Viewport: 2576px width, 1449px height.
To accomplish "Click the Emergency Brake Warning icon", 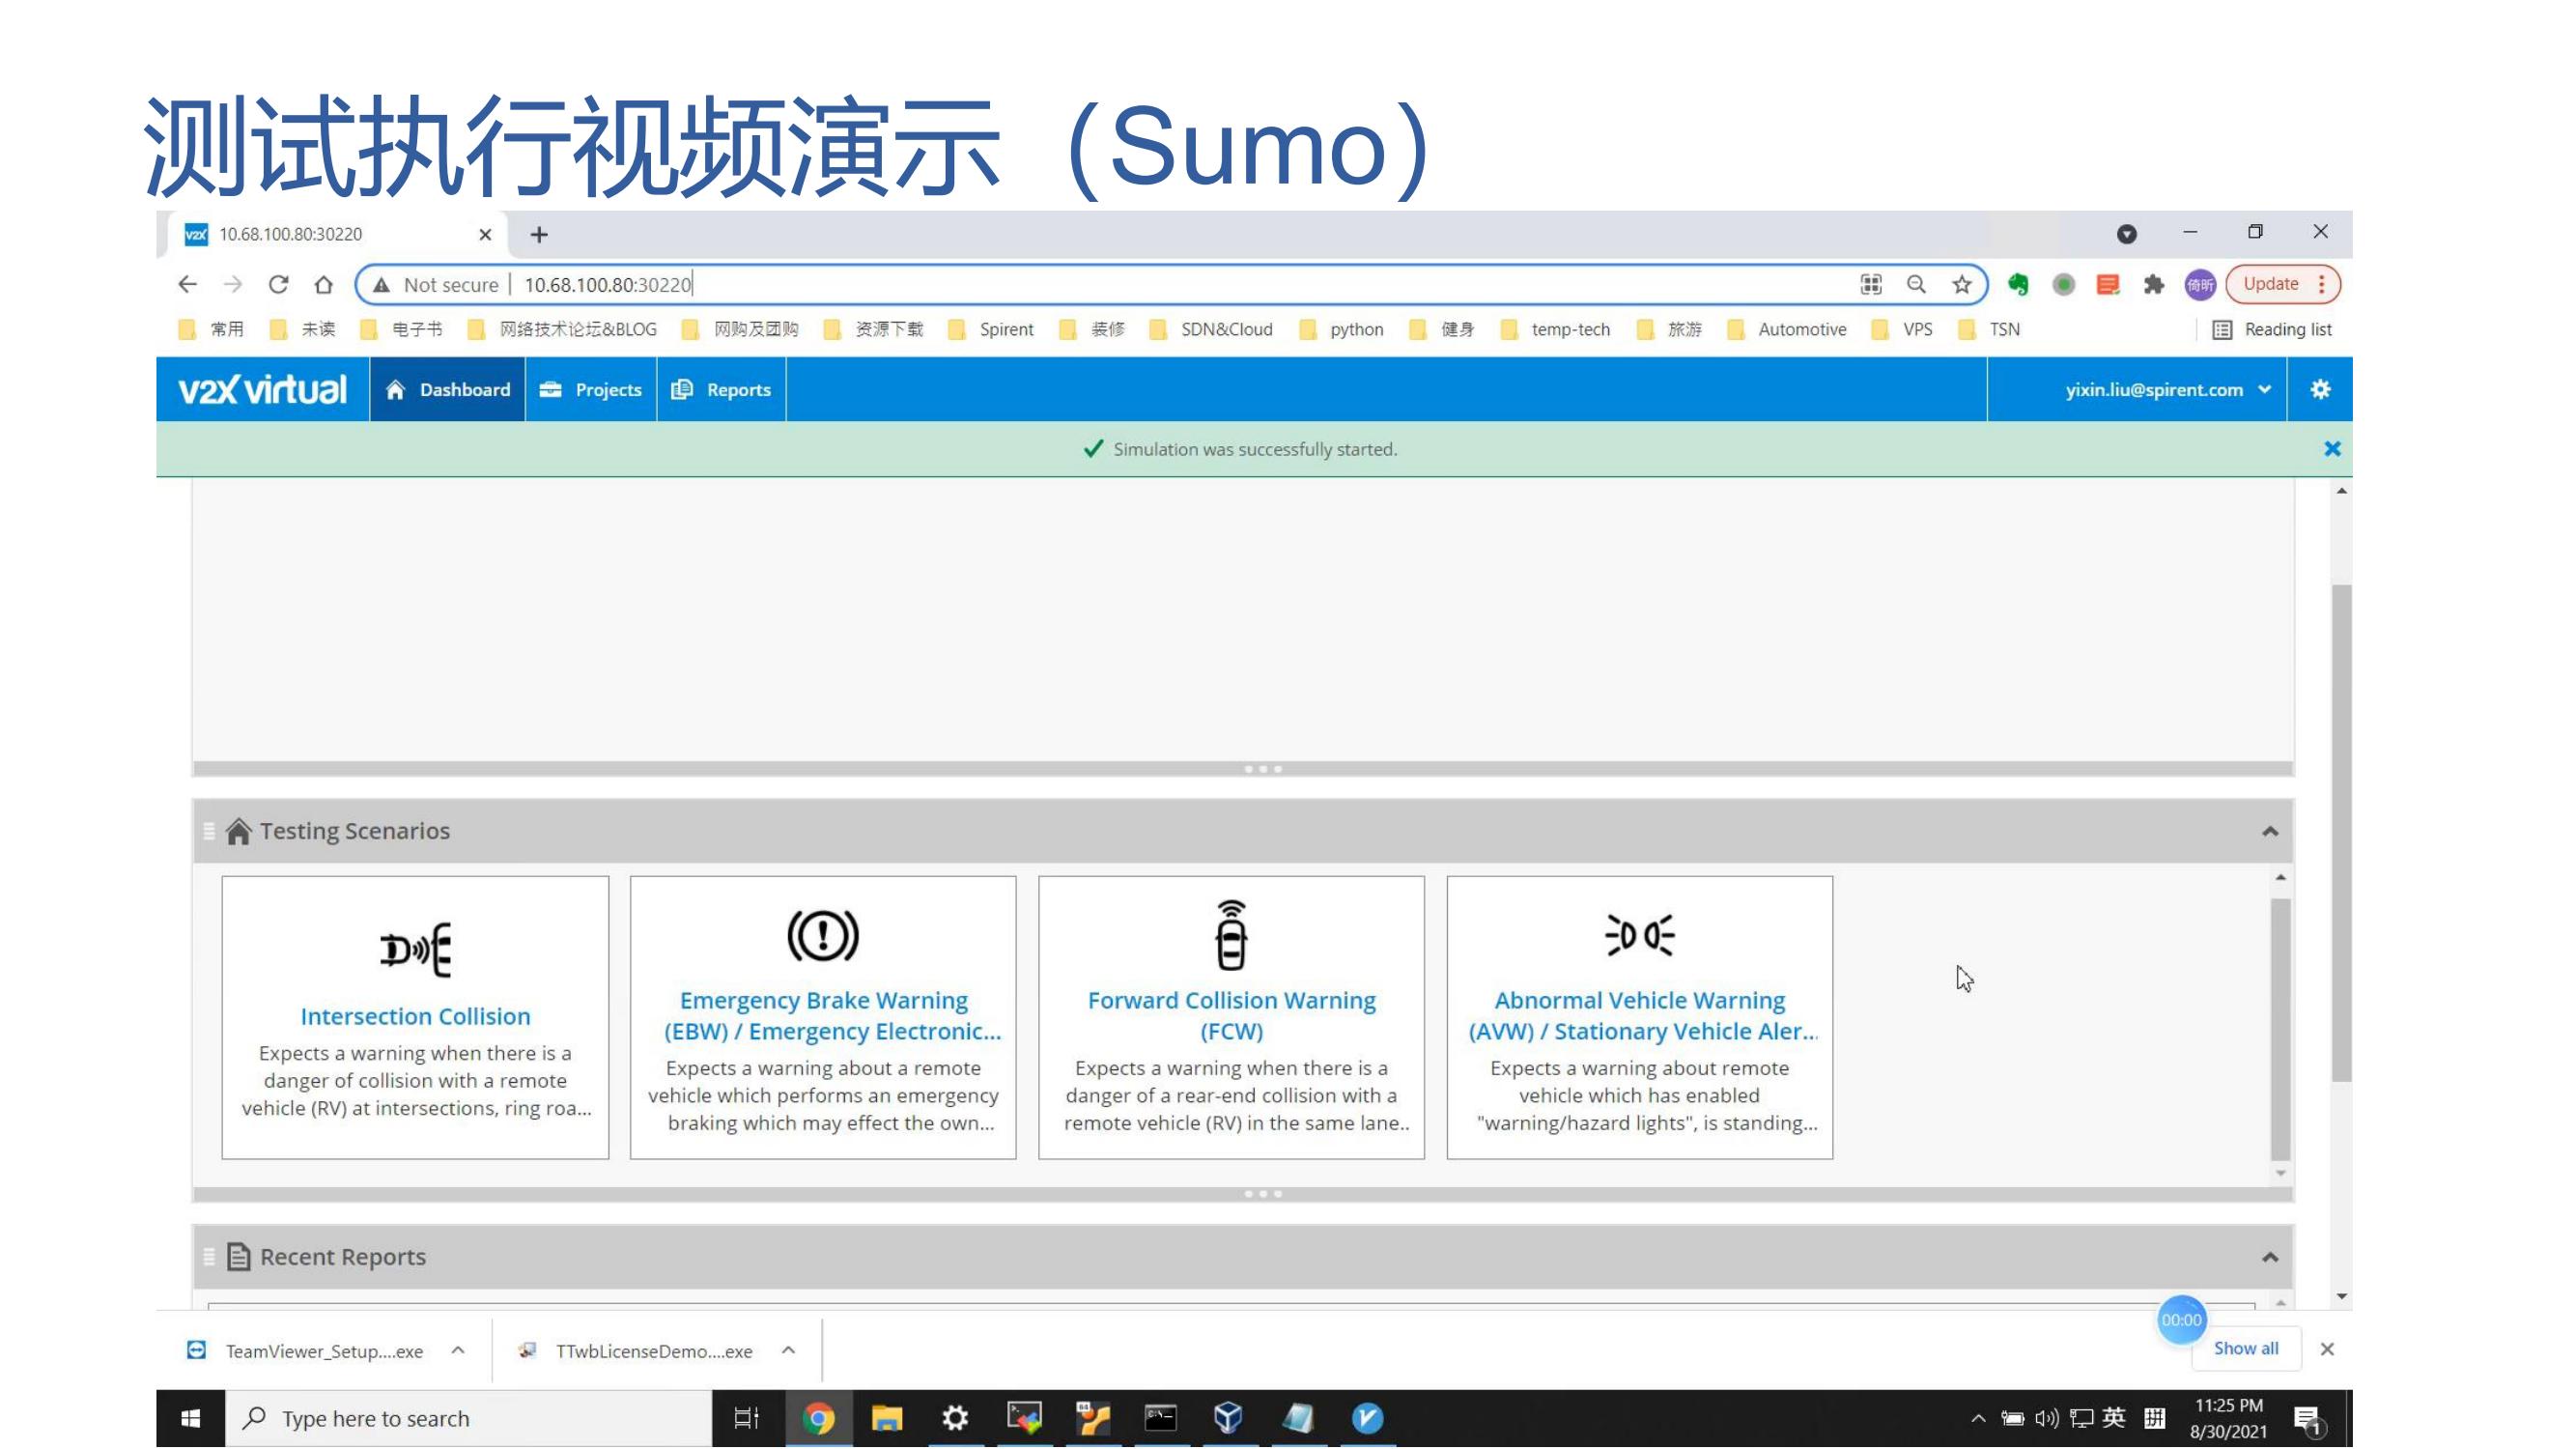I will 822,936.
